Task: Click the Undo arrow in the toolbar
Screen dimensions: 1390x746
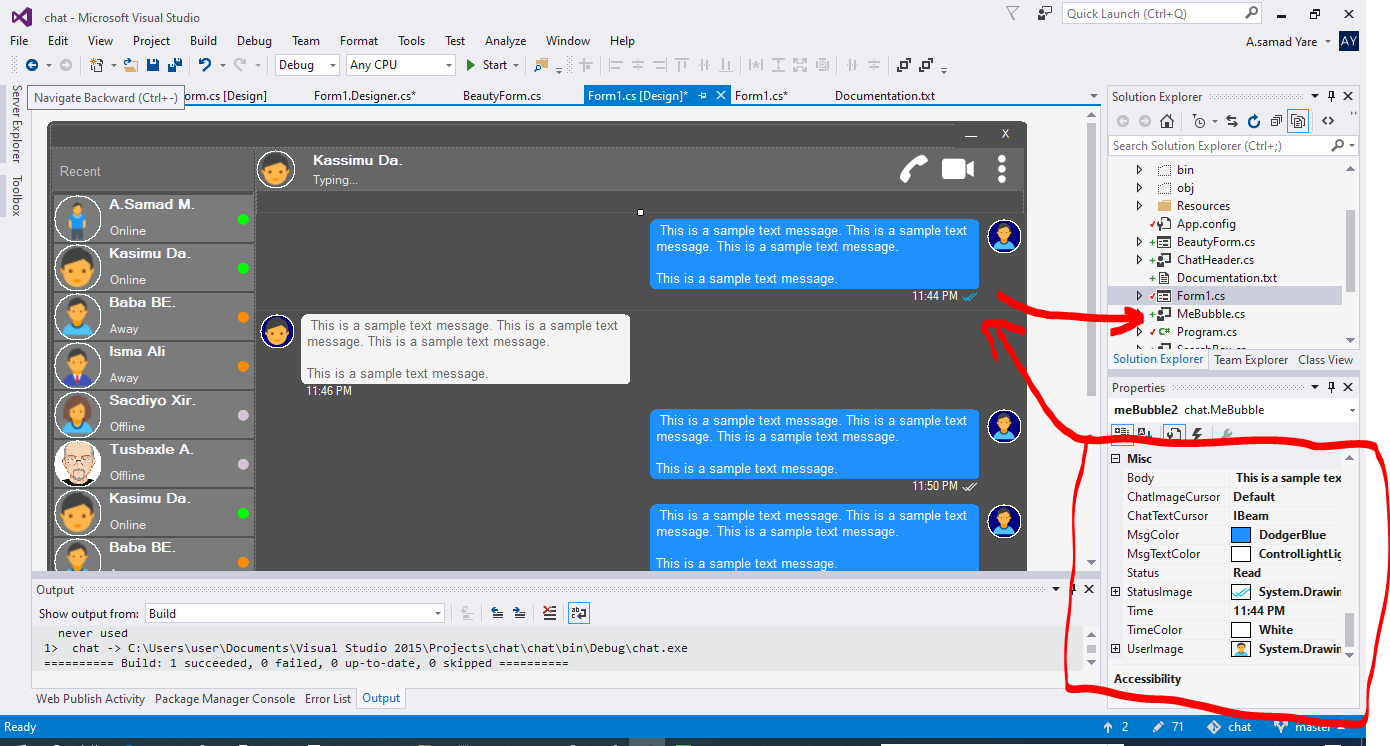Action: pos(204,65)
